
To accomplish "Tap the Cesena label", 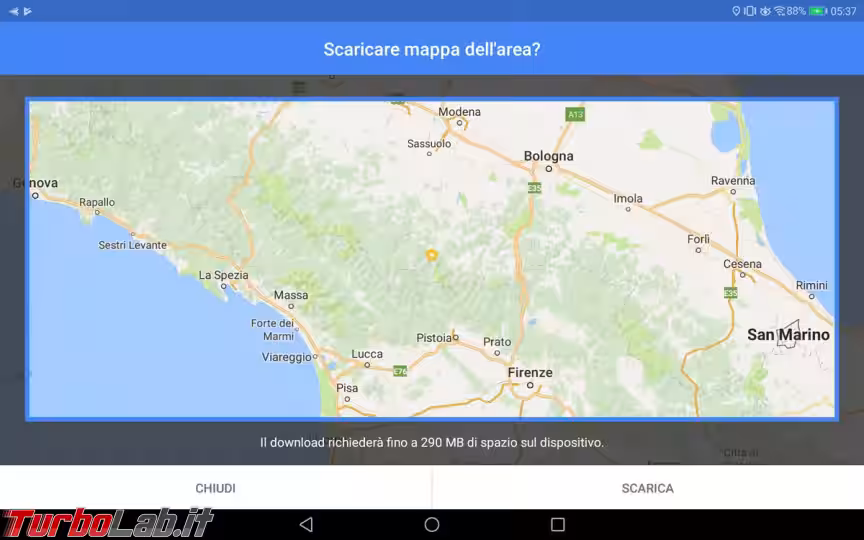I will pyautogui.click(x=742, y=264).
